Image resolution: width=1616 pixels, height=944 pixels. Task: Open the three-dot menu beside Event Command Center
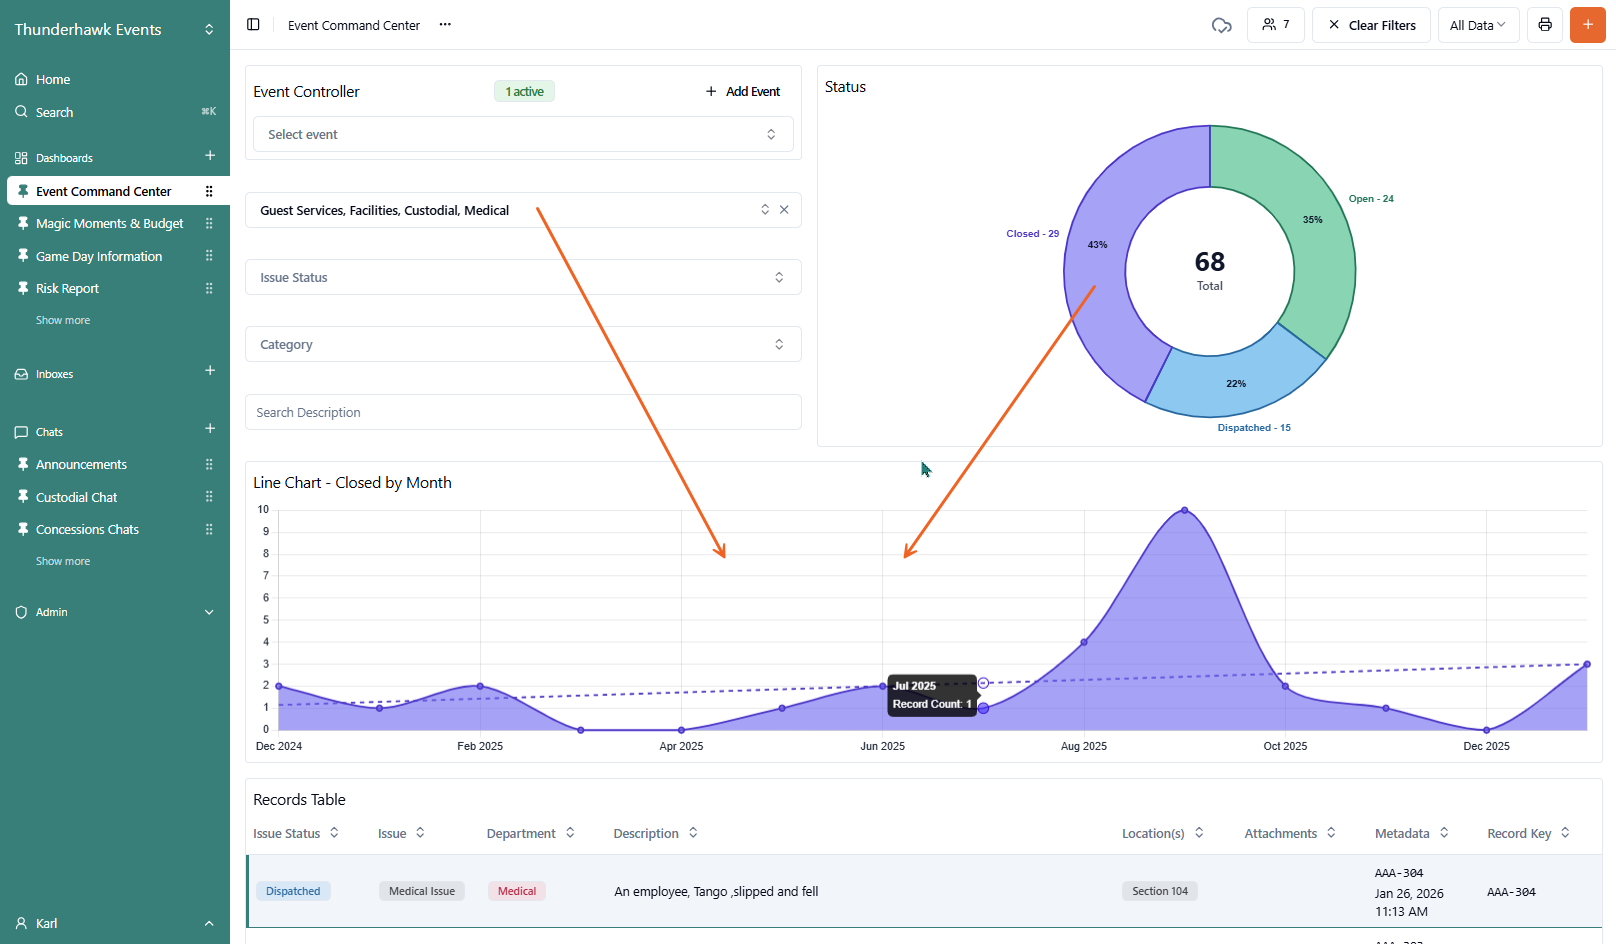445,25
